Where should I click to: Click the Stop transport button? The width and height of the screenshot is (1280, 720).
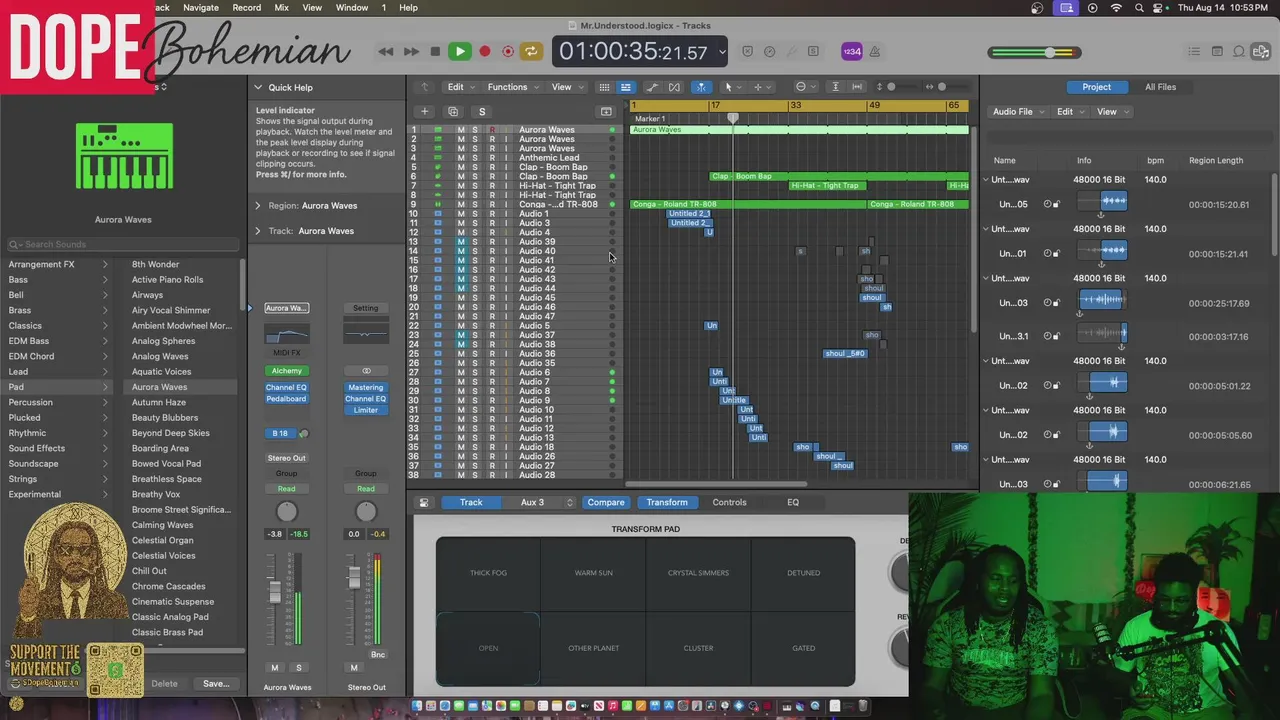tap(435, 51)
